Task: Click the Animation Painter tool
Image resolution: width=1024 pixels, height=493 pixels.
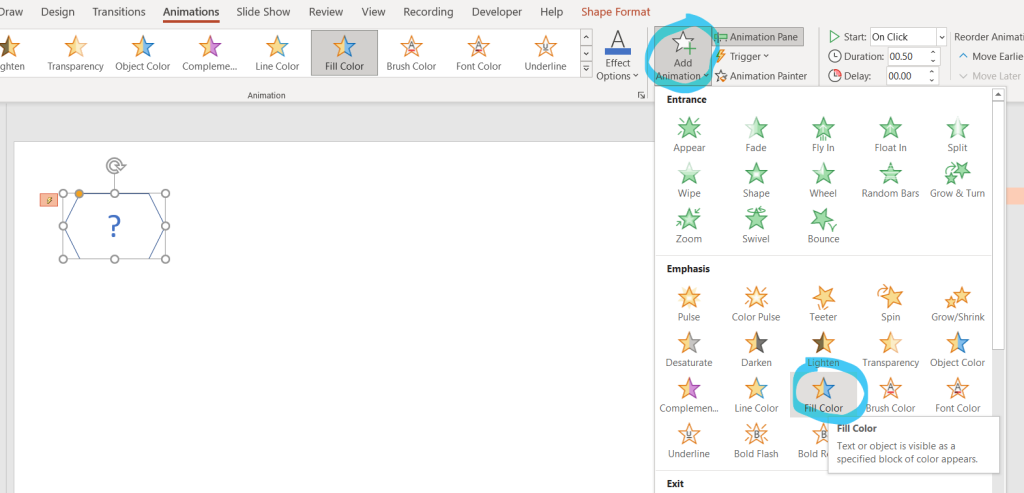Action: click(761, 76)
